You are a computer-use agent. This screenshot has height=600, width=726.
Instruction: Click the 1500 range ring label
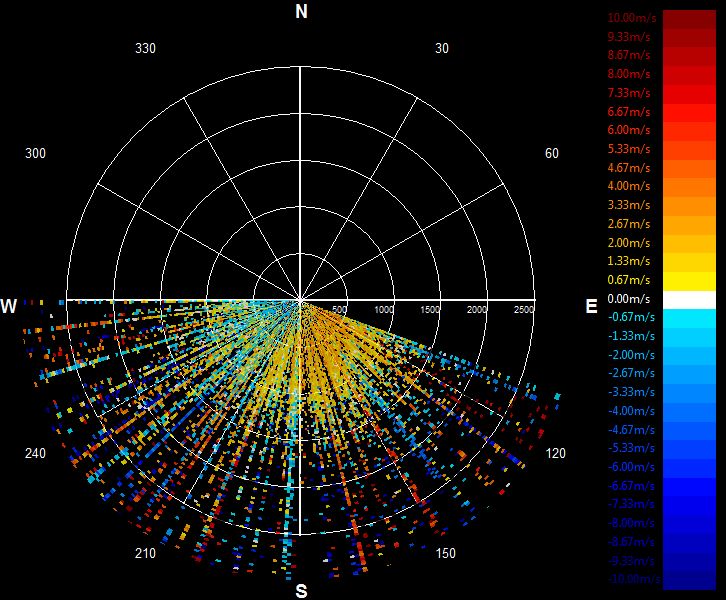430,310
